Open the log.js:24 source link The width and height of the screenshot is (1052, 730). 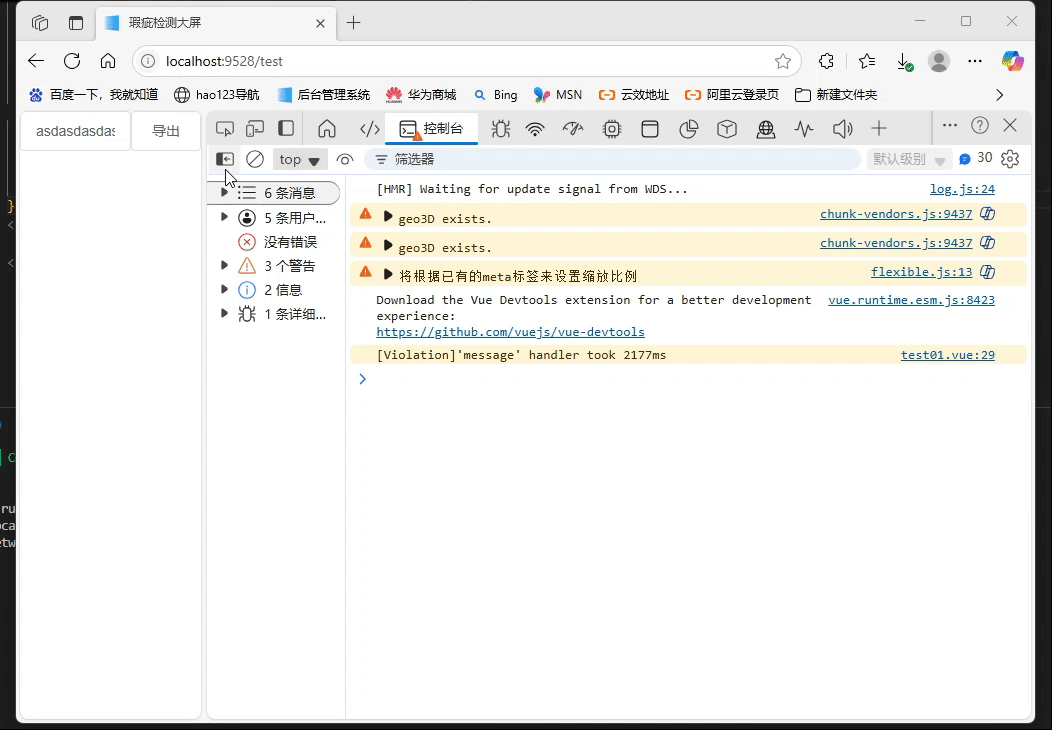pyautogui.click(x=962, y=189)
